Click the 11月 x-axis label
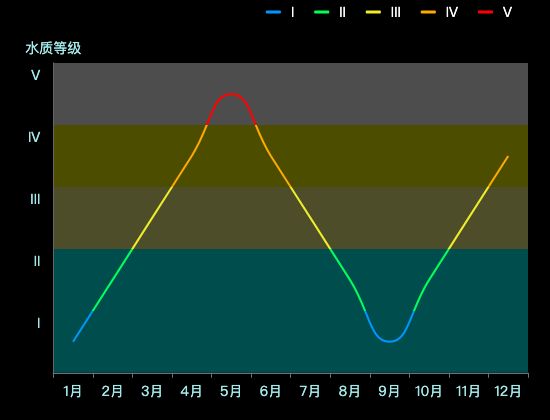The image size is (550, 420). tap(468, 391)
